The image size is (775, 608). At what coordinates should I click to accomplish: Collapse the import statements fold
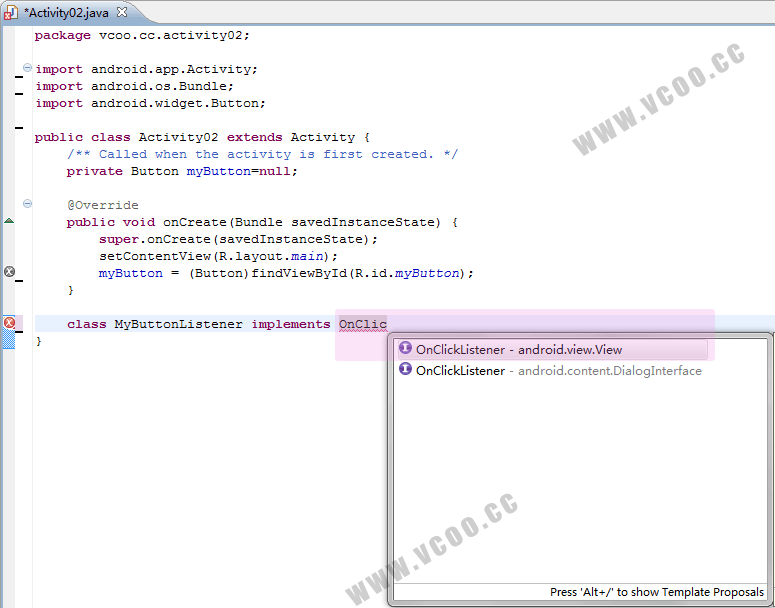(27, 69)
